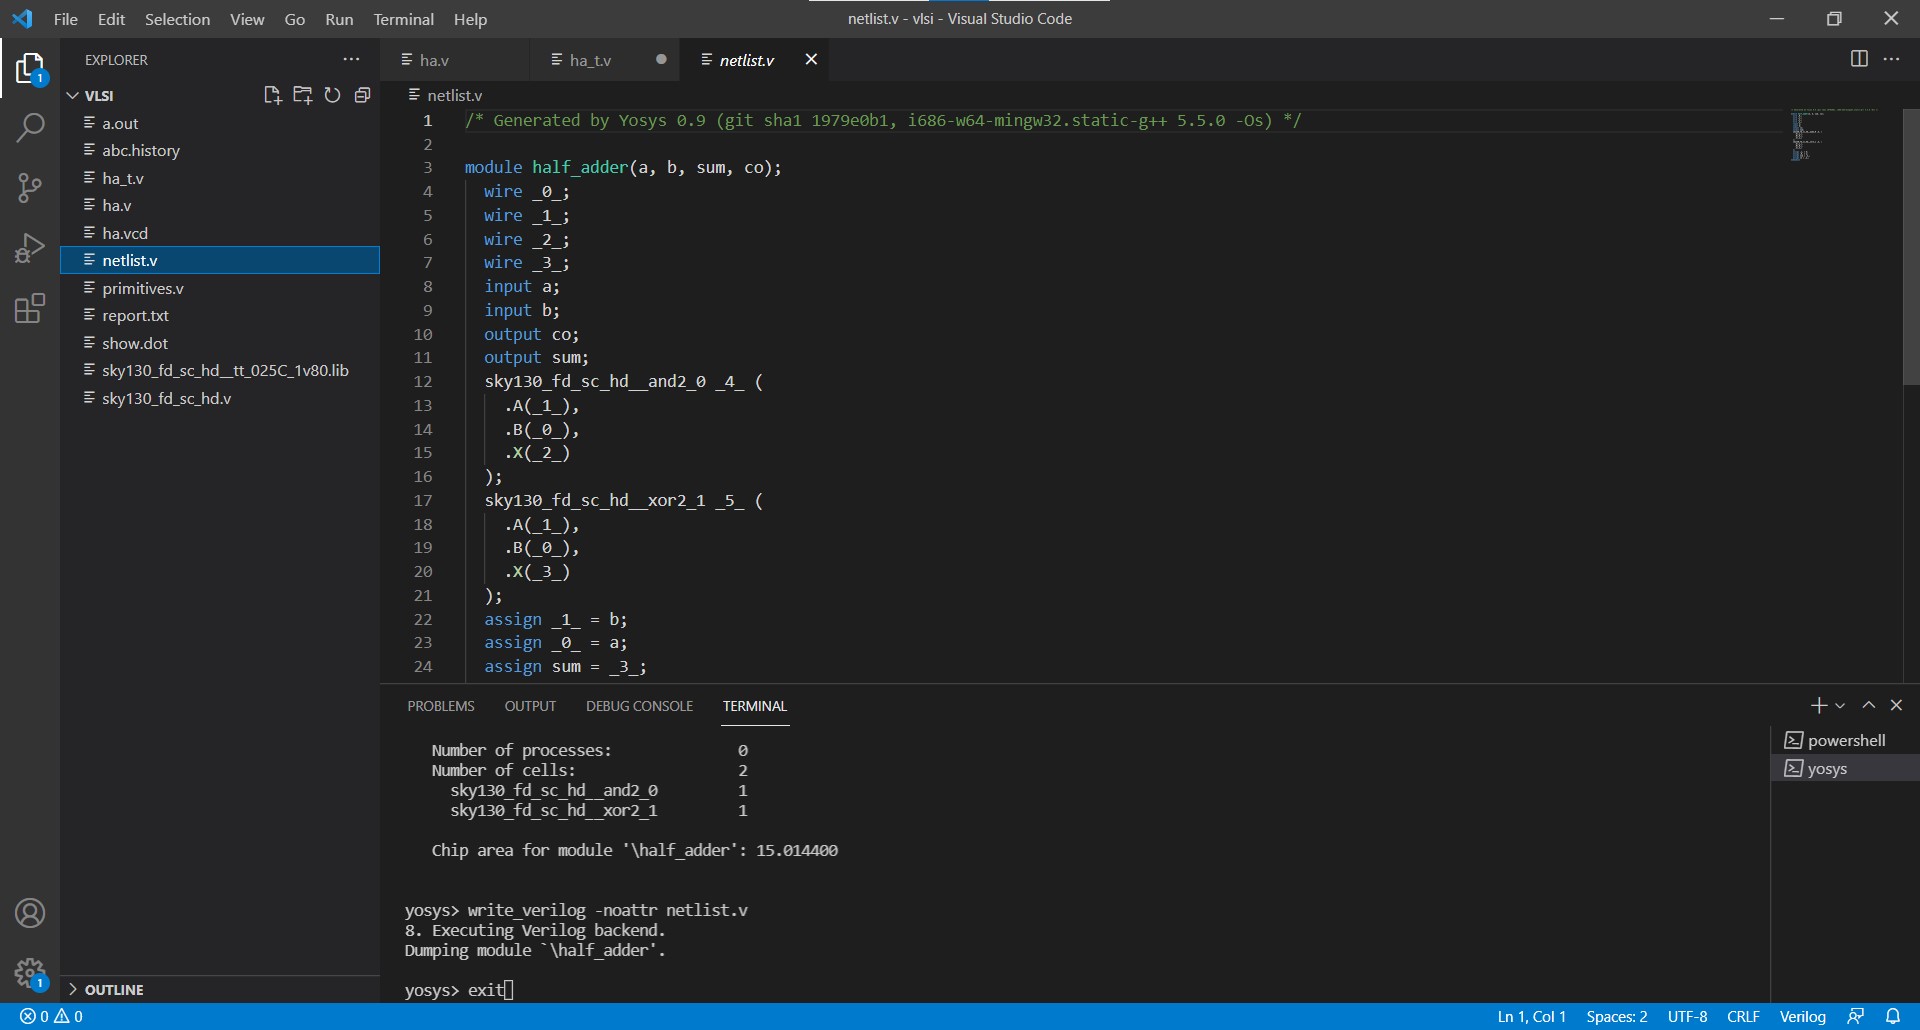Open the terminal launch profile dropdown arrow
Image resolution: width=1920 pixels, height=1030 pixels.
pyautogui.click(x=1840, y=706)
